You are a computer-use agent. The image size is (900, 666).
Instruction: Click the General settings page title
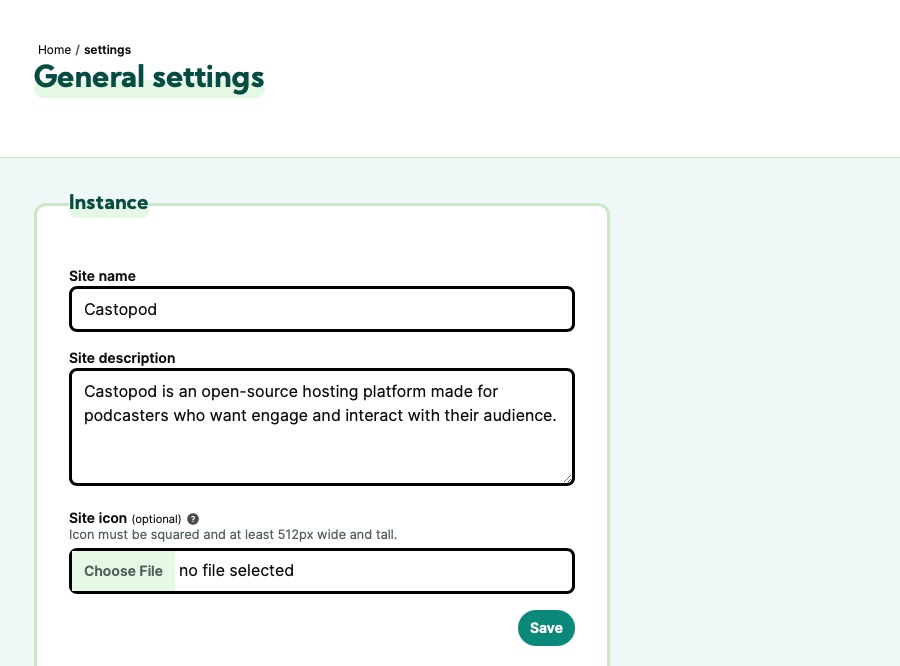(148, 77)
